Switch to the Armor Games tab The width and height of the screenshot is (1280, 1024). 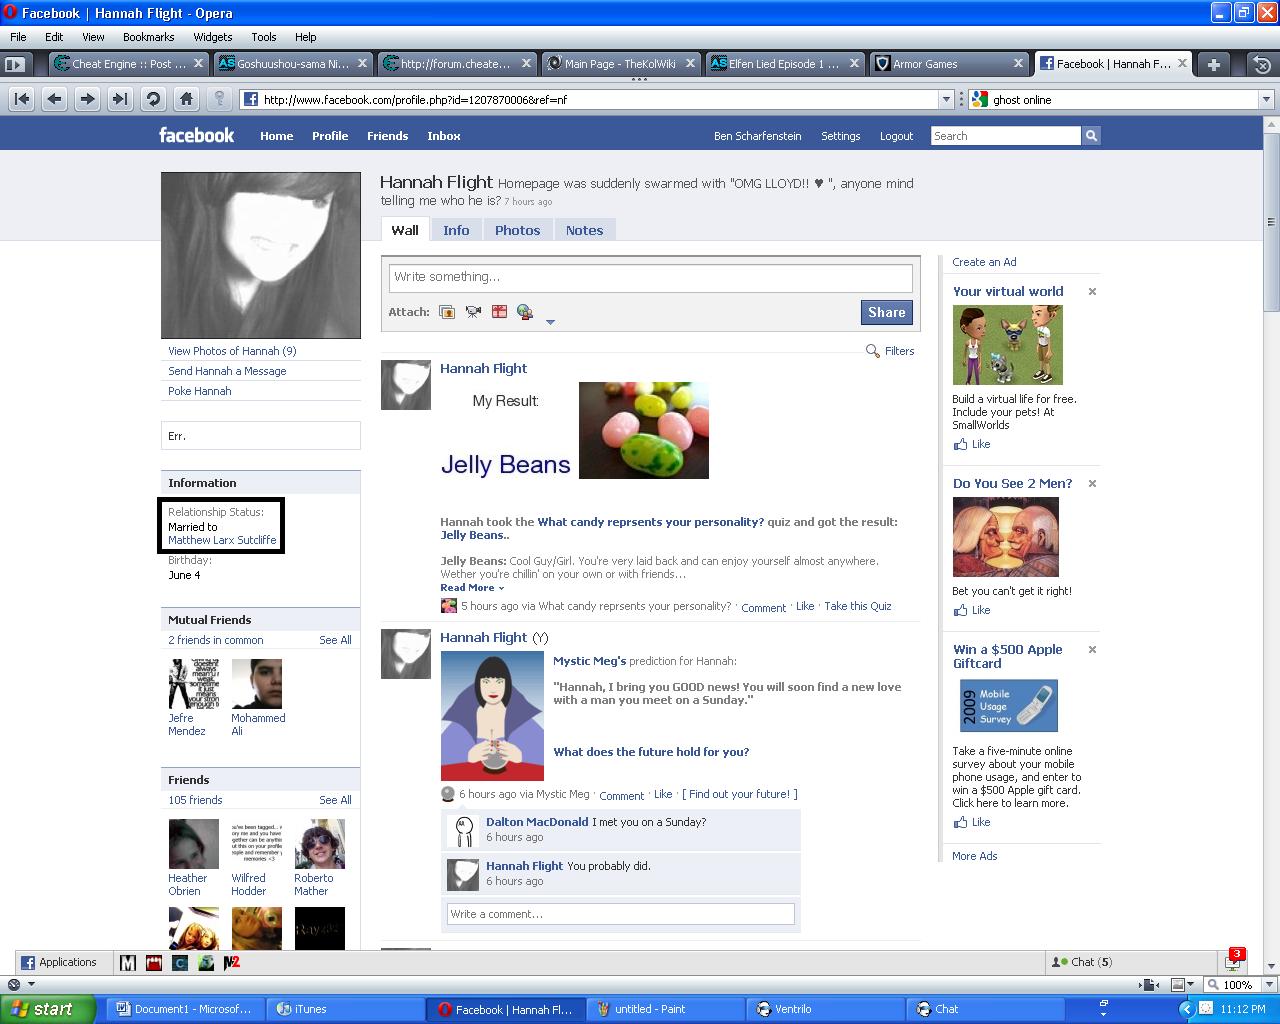tap(949, 64)
